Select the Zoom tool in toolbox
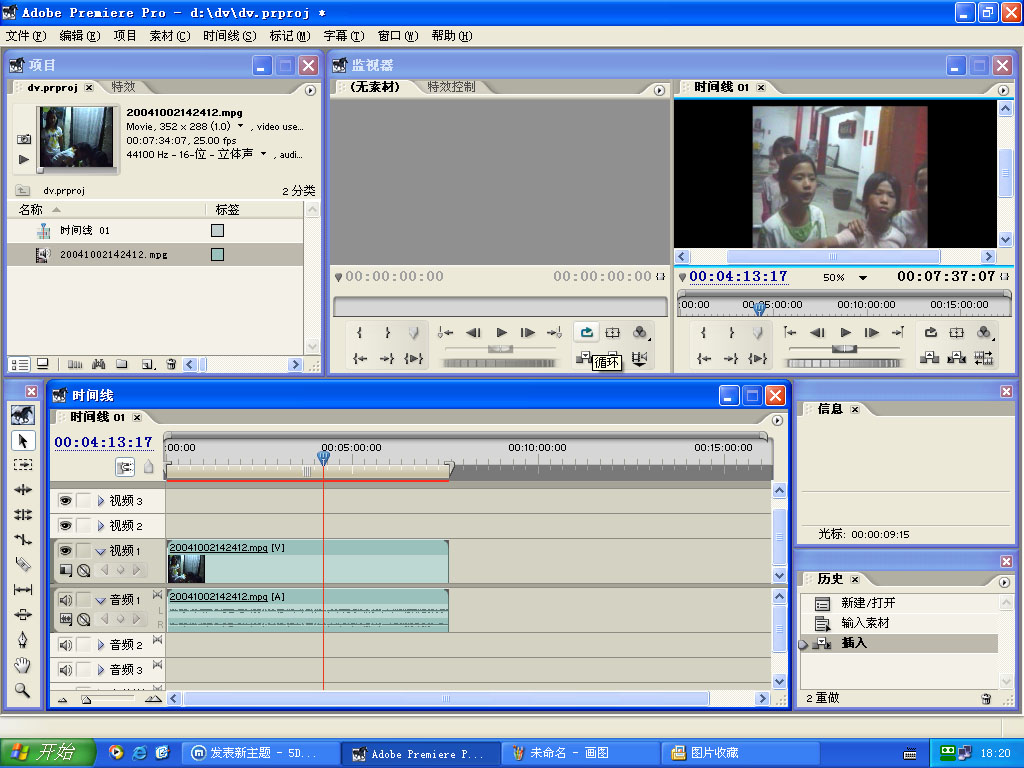 click(x=23, y=690)
